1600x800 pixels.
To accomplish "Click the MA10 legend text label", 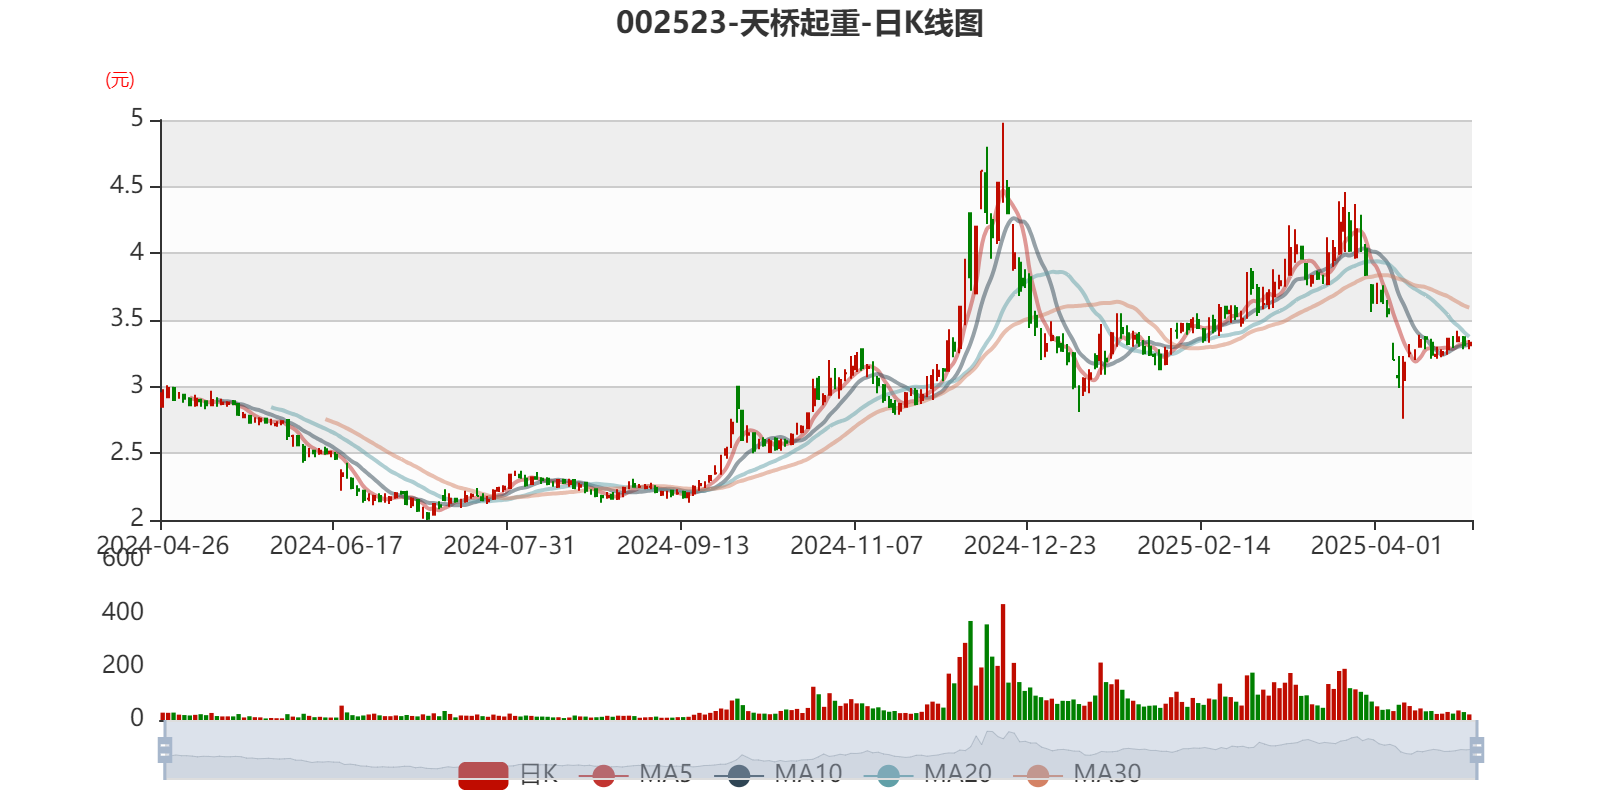I will click(x=808, y=773).
